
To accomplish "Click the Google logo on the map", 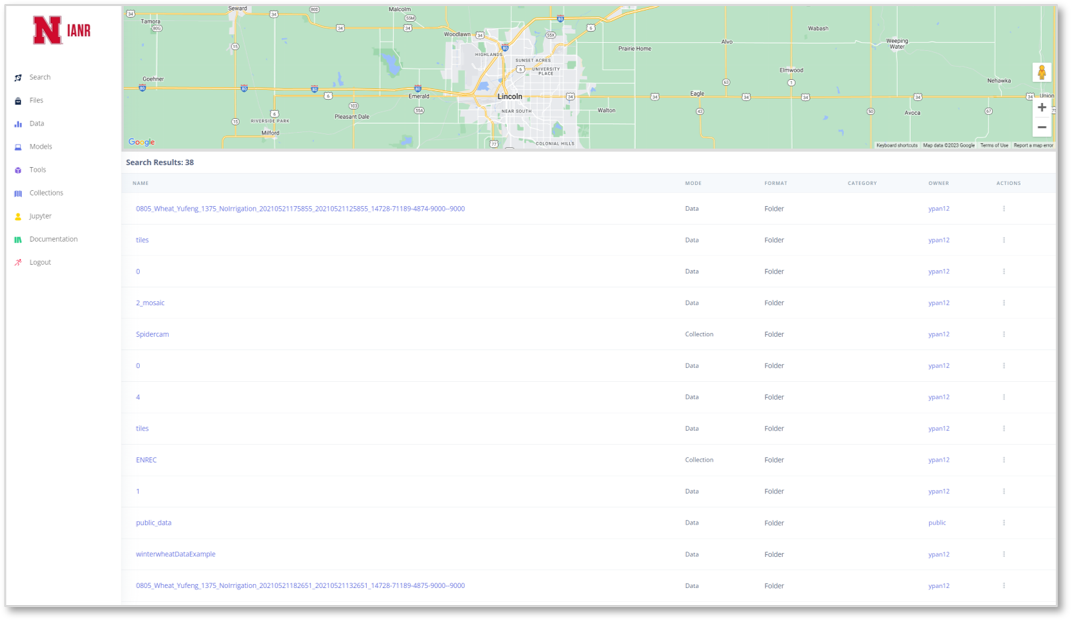I will click(141, 142).
